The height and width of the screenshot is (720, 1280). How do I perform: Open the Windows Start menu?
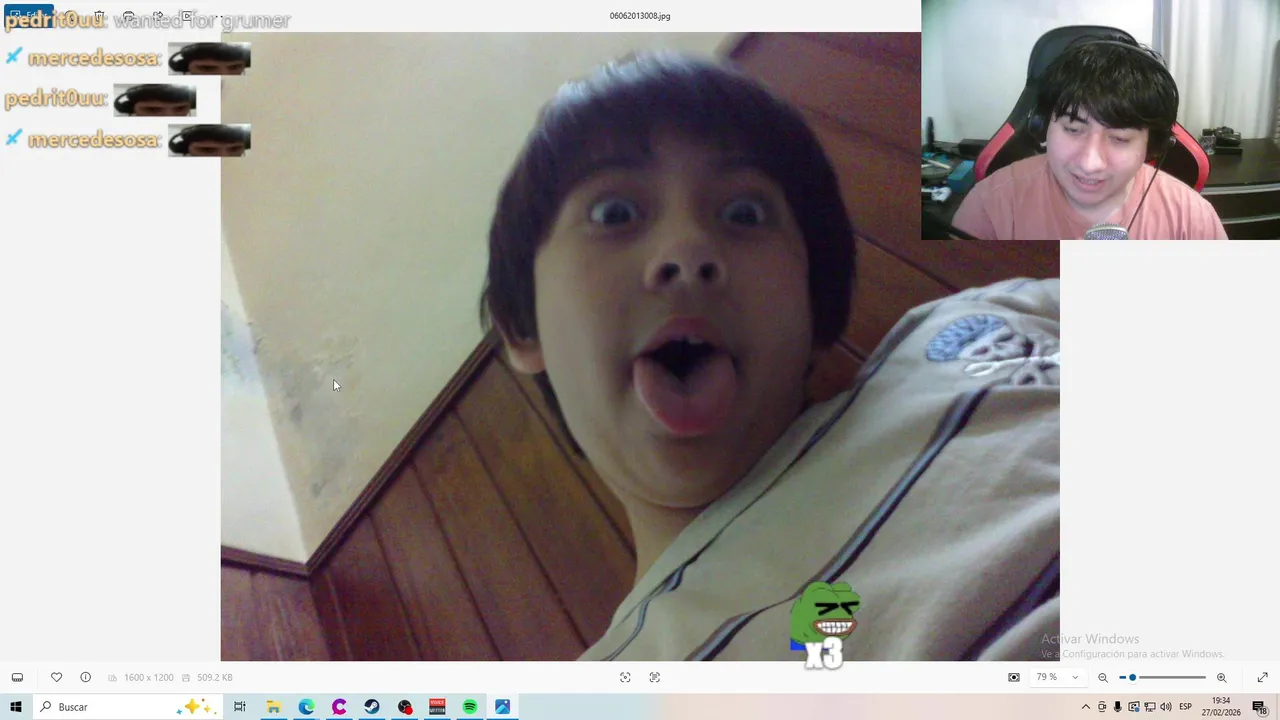[x=16, y=707]
